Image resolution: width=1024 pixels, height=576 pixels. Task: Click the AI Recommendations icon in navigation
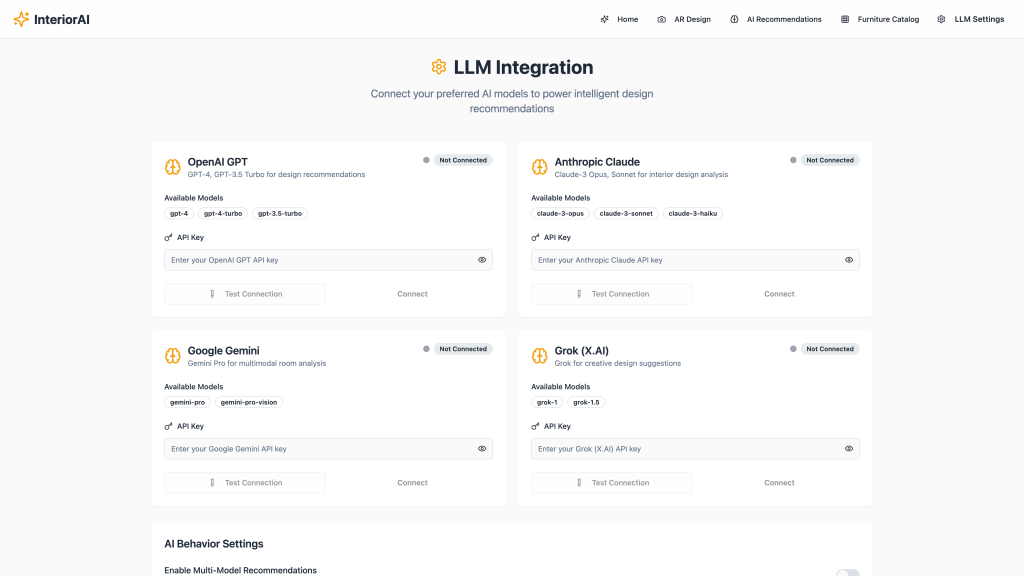[x=734, y=20]
